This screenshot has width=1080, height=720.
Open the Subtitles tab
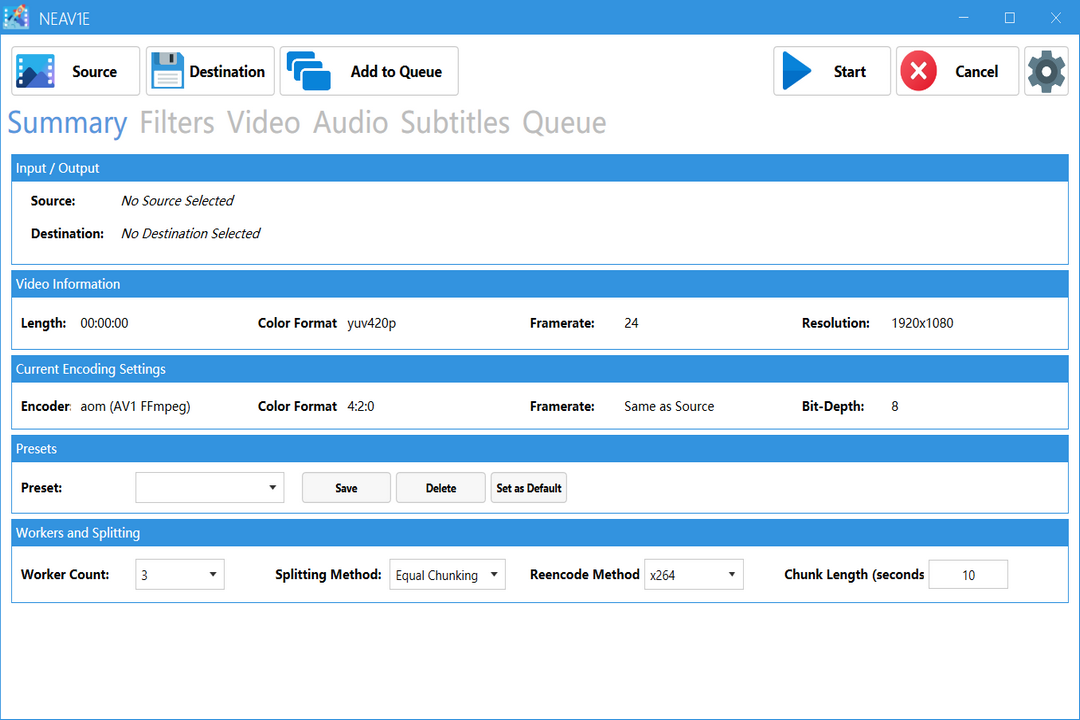click(455, 122)
